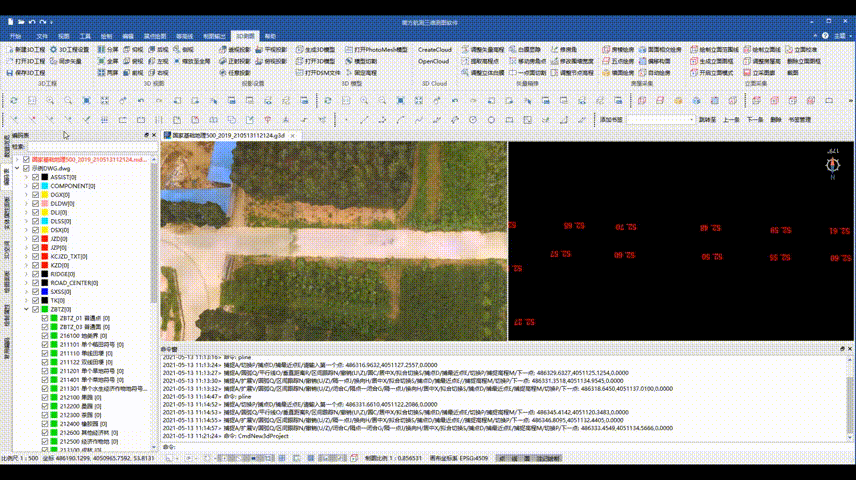Click the 书签管理 button
856x480 pixels.
[799, 119]
